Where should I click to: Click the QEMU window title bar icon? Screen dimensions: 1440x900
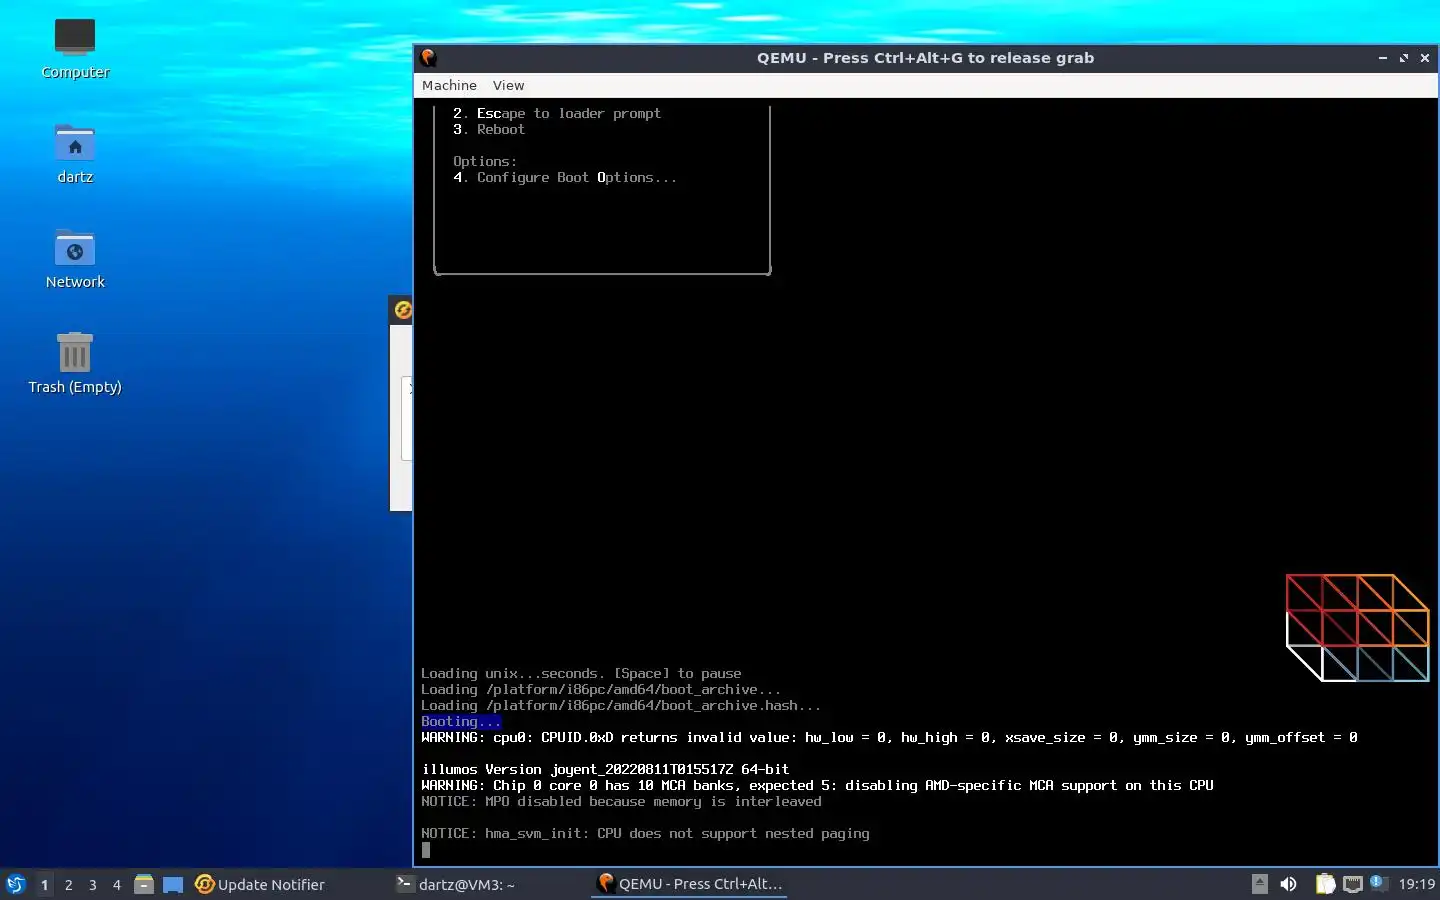pyautogui.click(x=429, y=58)
